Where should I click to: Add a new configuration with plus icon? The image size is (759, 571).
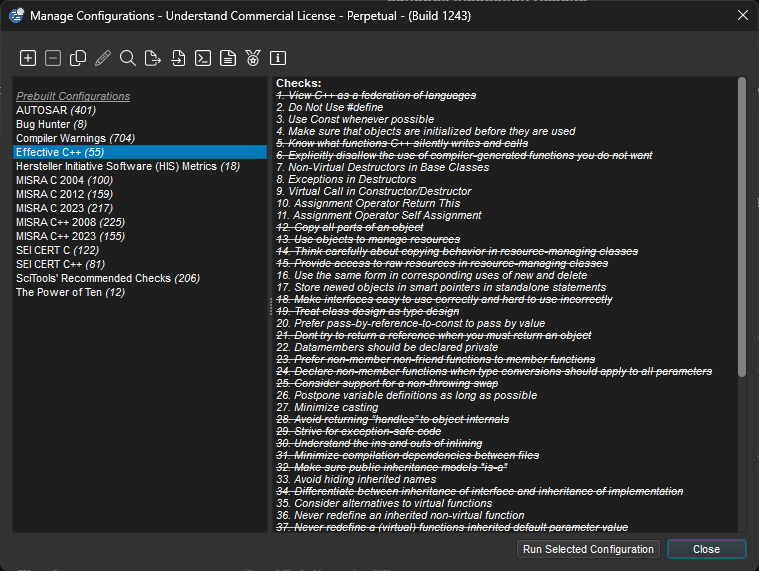point(28,58)
